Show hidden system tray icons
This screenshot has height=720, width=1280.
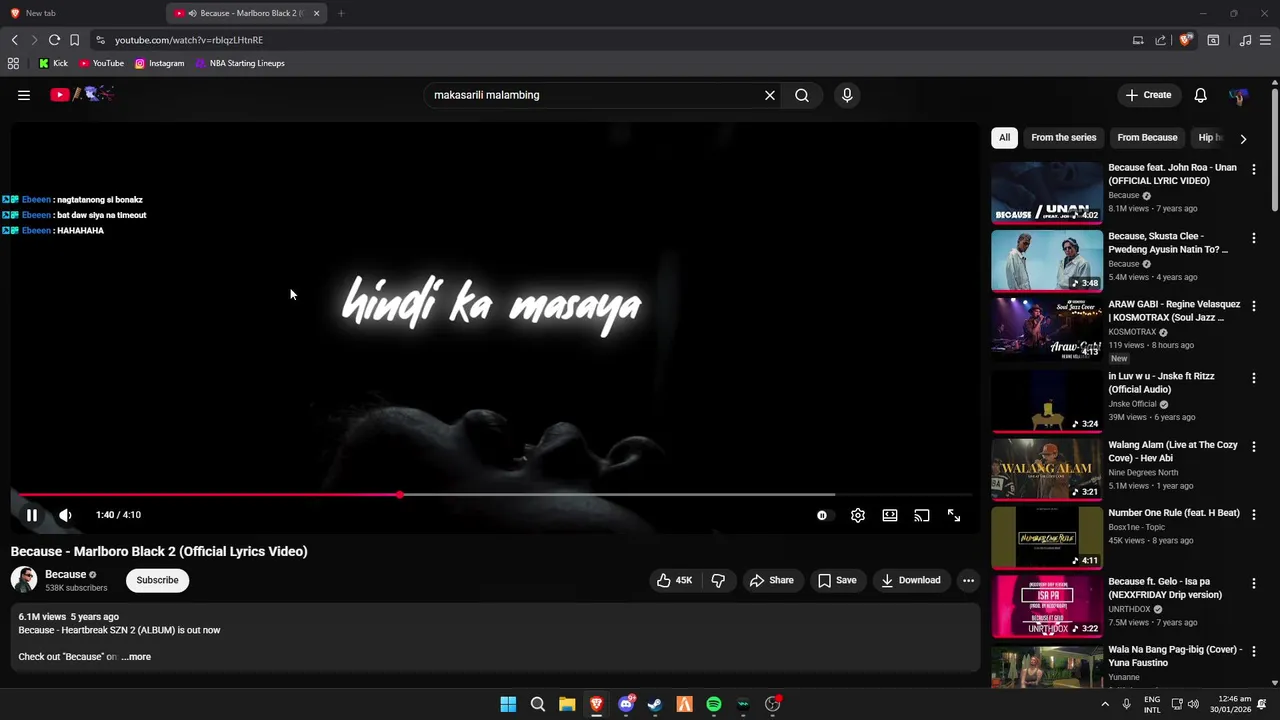1105,704
